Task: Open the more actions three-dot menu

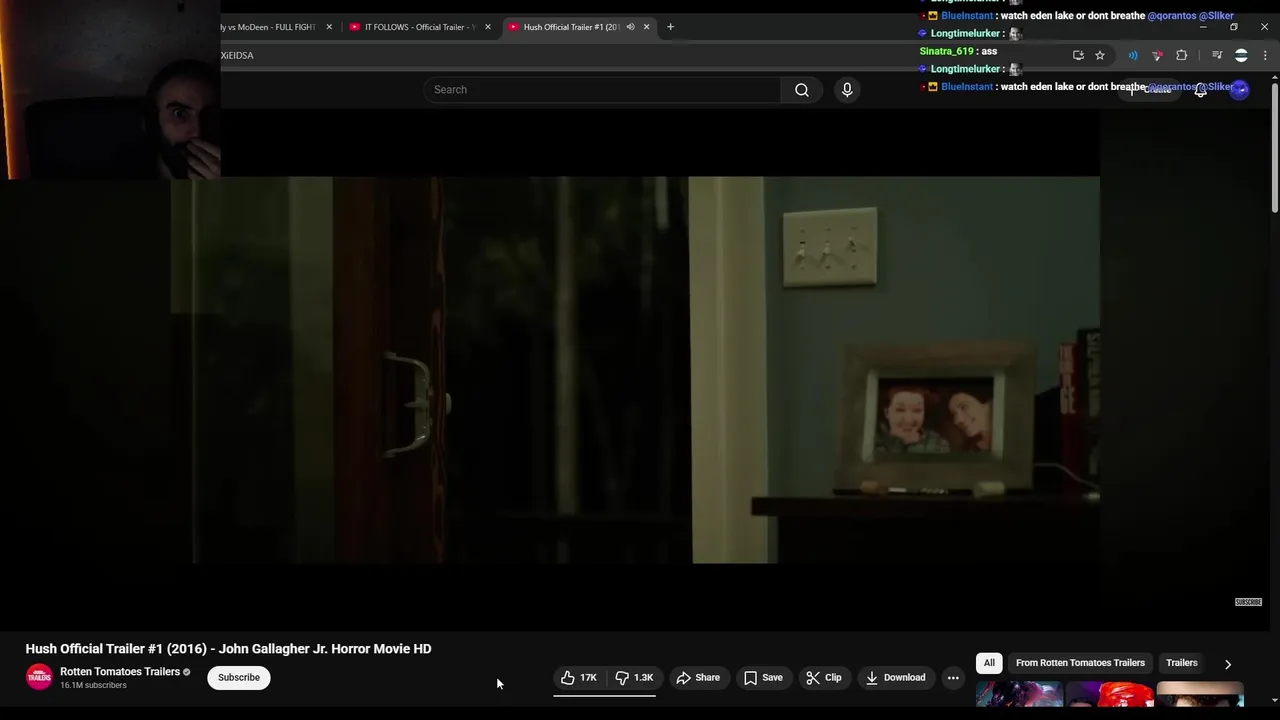Action: 953,677
